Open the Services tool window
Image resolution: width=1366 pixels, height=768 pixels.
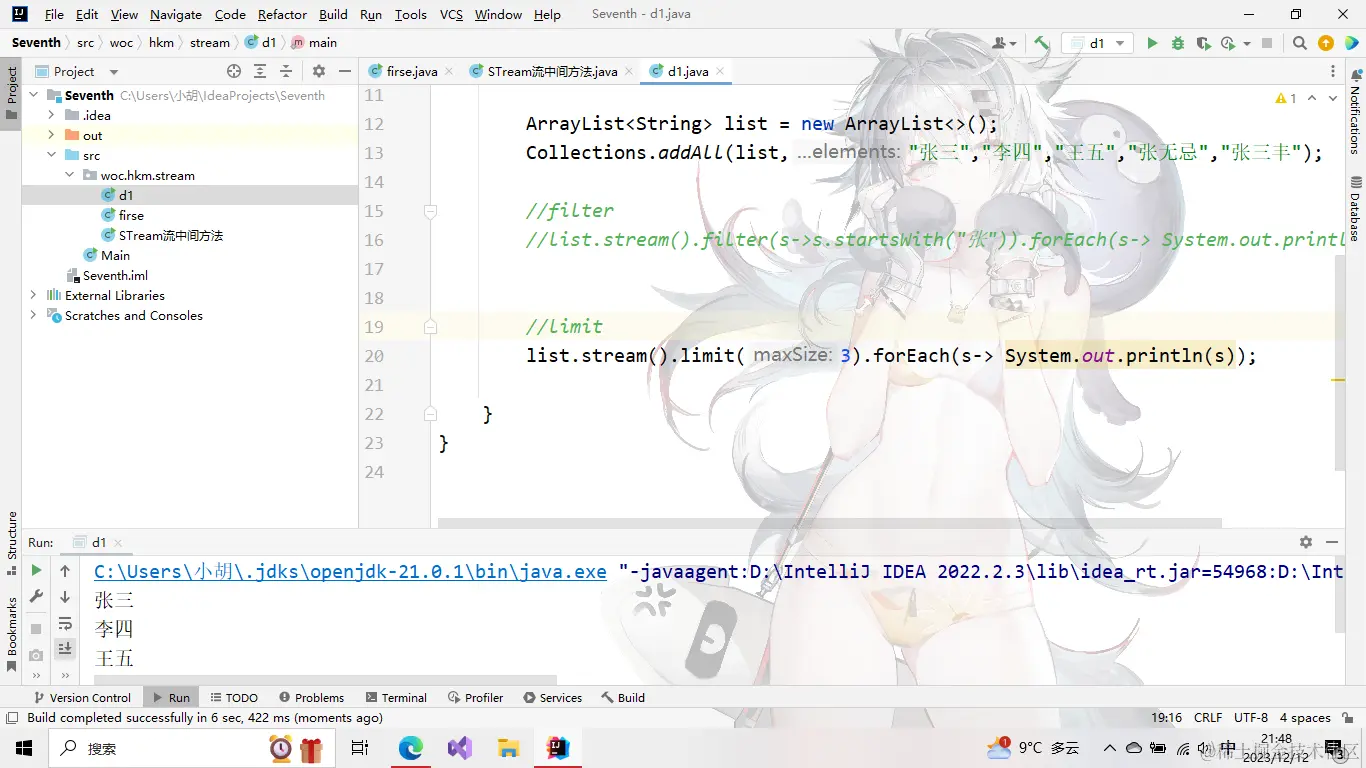click(x=552, y=697)
